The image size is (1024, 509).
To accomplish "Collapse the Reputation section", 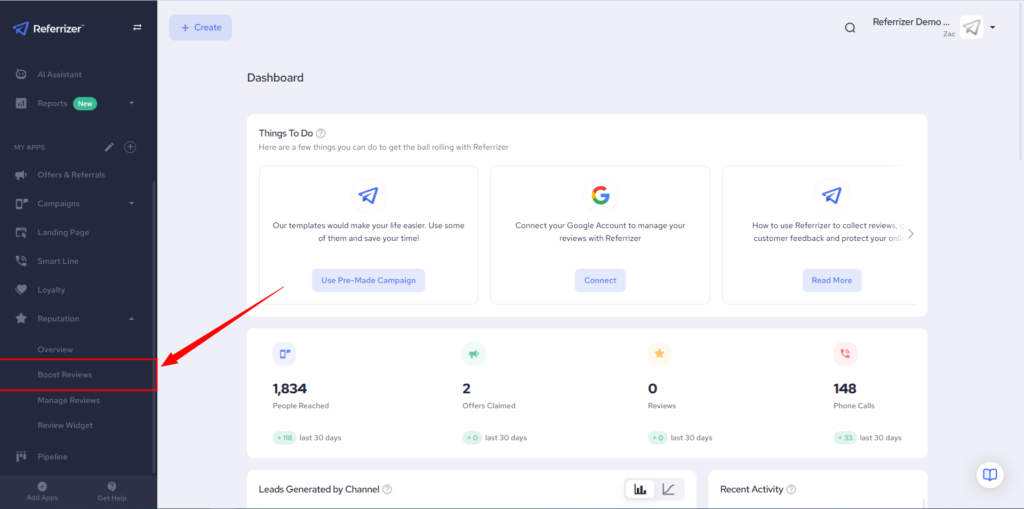I will pos(131,319).
